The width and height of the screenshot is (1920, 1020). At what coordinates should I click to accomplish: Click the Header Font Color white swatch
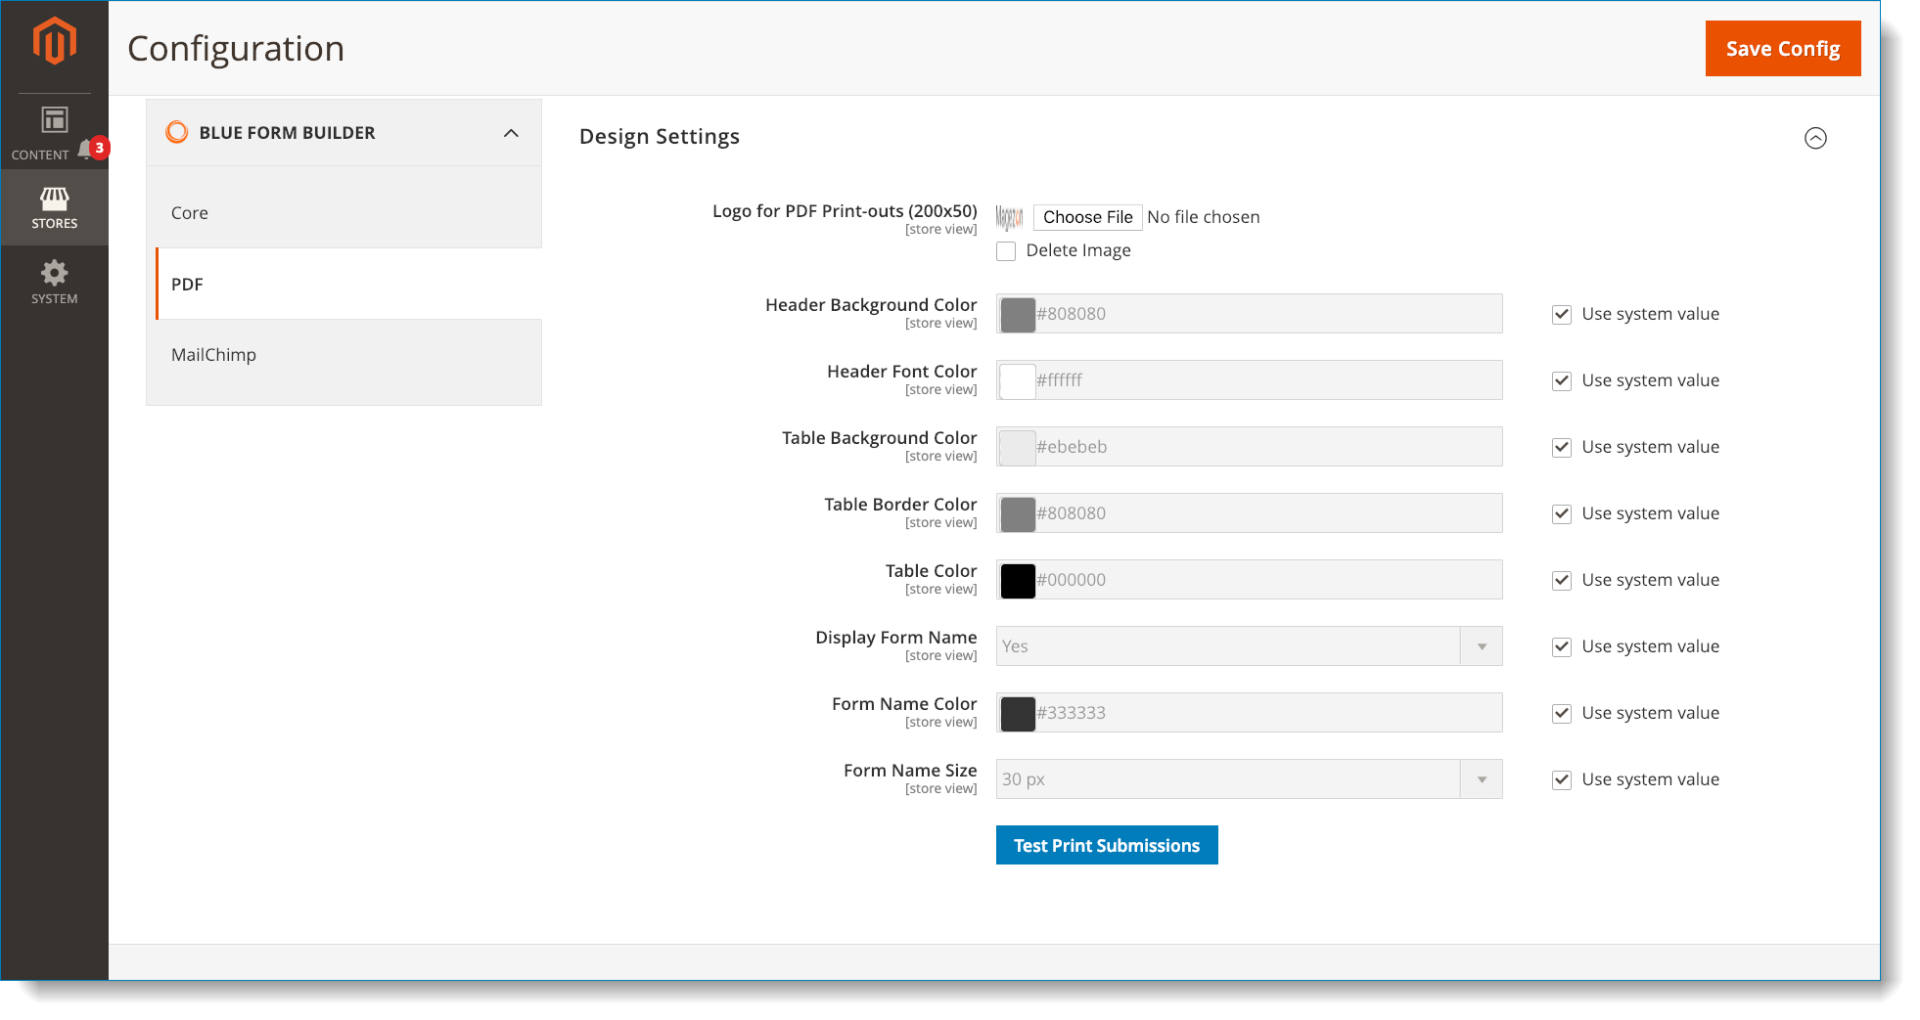[x=1017, y=381]
